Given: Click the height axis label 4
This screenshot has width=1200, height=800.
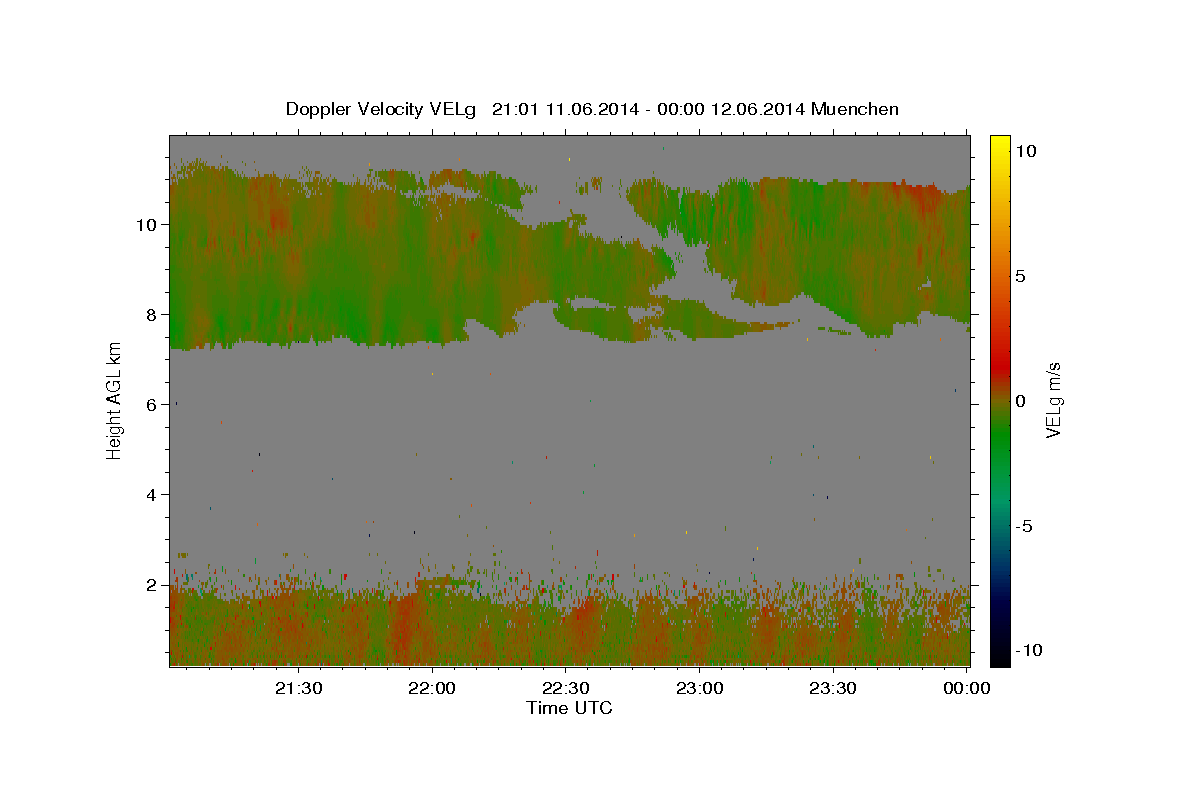Looking at the screenshot, I should pyautogui.click(x=153, y=494).
